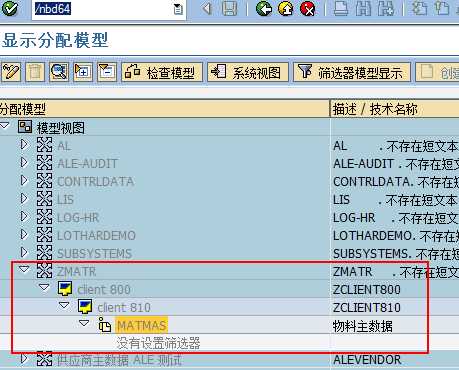Expand the LOG-HR model view node
This screenshot has width=459, height=370.
24,216
